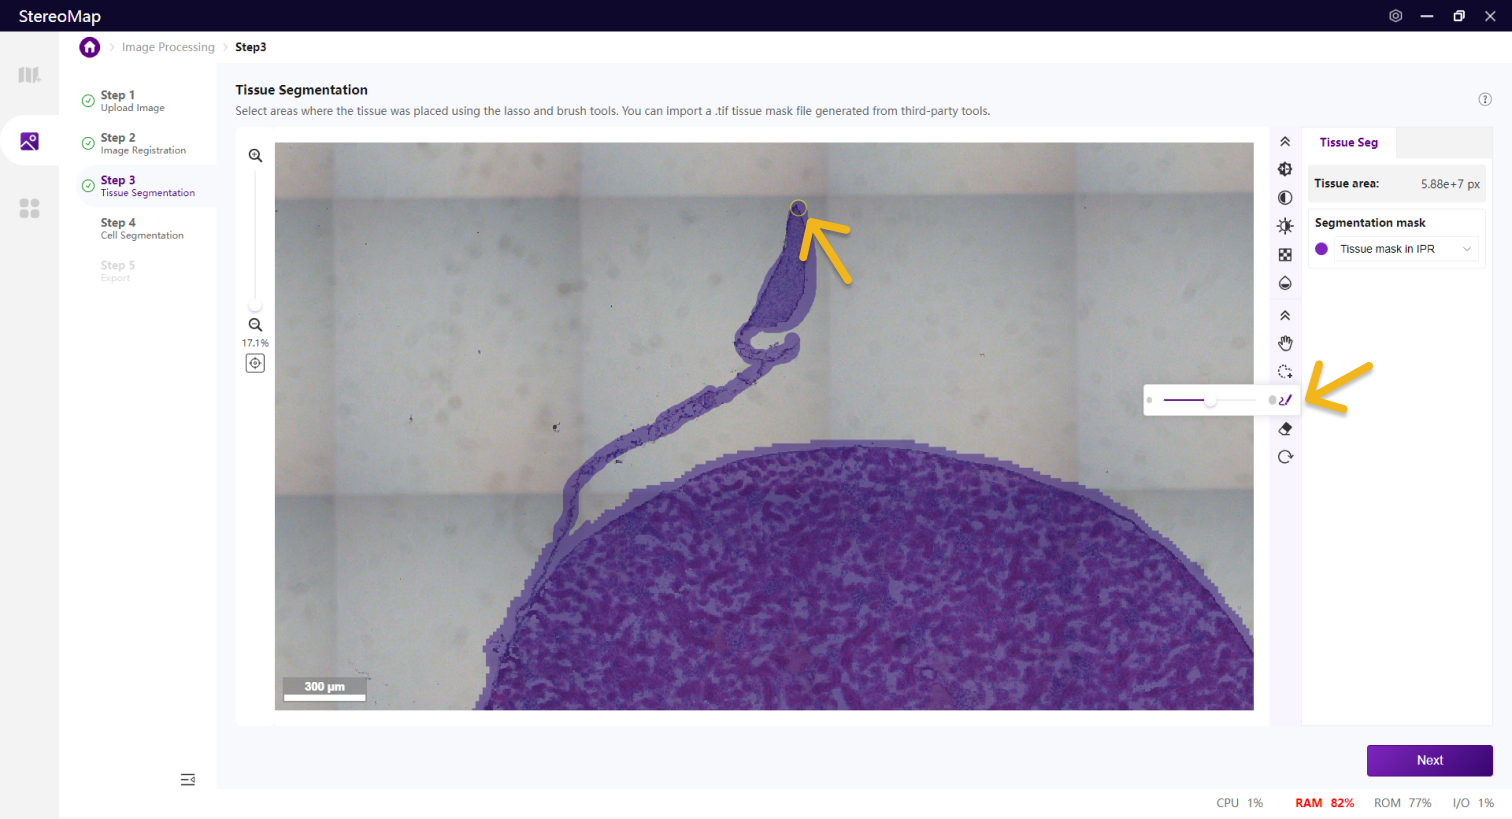Open the Image Processing sidebar icon
This screenshot has width=1512, height=819.
[x=29, y=141]
